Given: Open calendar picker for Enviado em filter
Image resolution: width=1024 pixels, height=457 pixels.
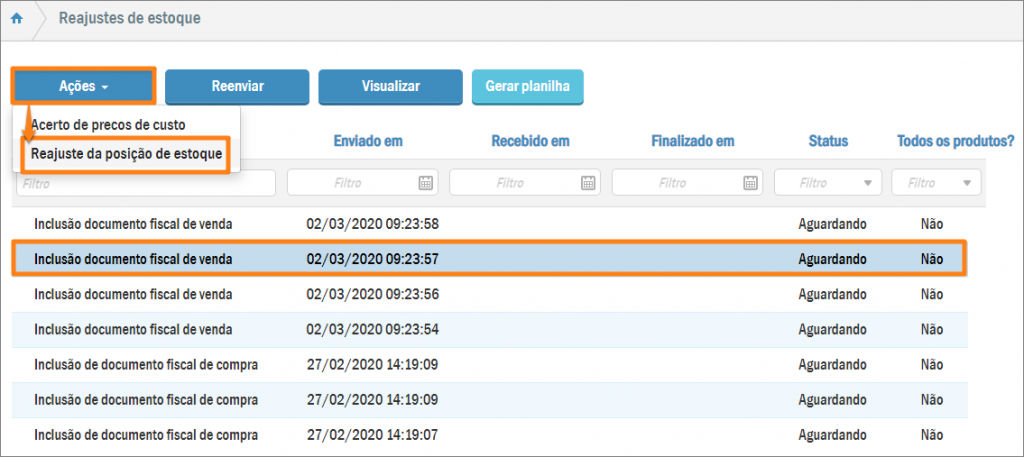Looking at the screenshot, I should click(425, 183).
